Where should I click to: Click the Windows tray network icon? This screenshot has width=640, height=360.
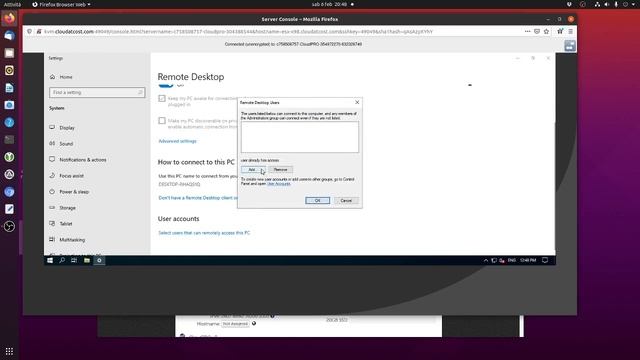[494, 260]
